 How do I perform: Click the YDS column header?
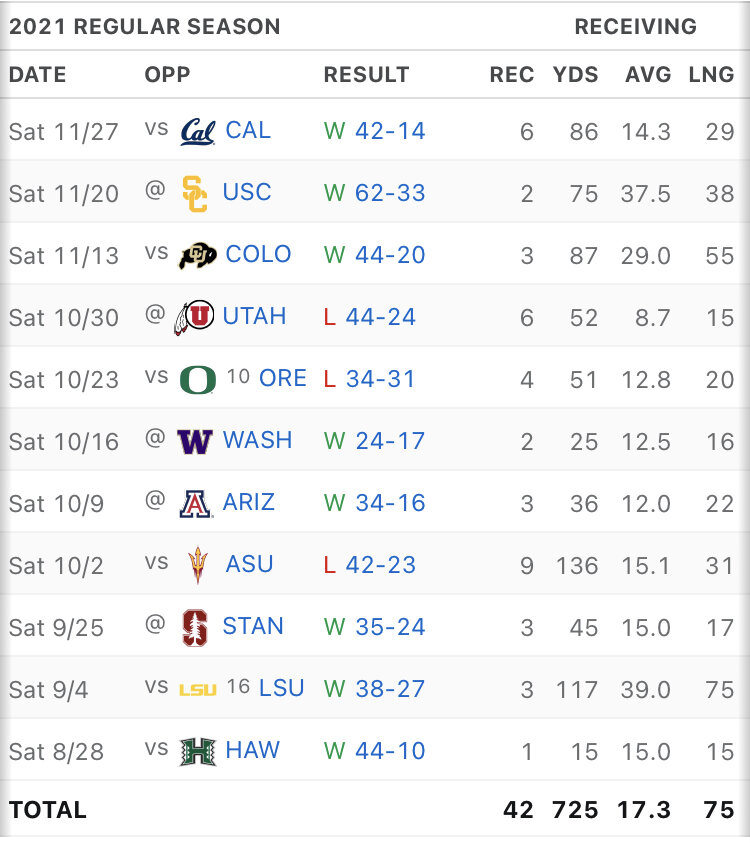click(575, 75)
